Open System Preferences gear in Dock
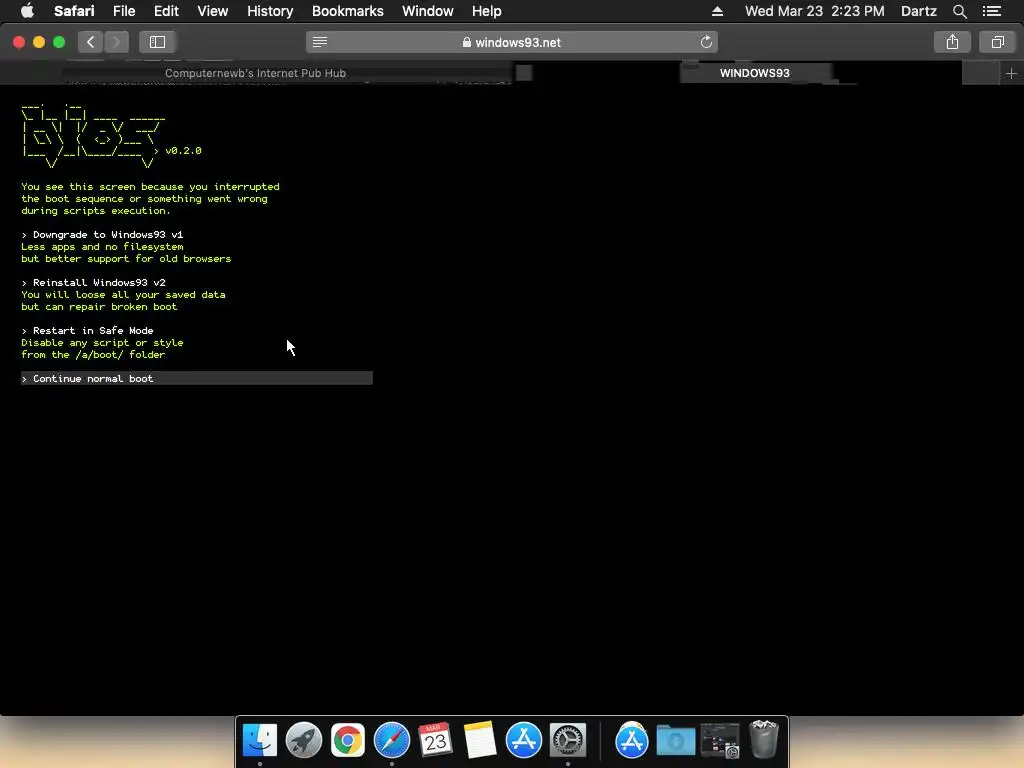 pos(568,741)
